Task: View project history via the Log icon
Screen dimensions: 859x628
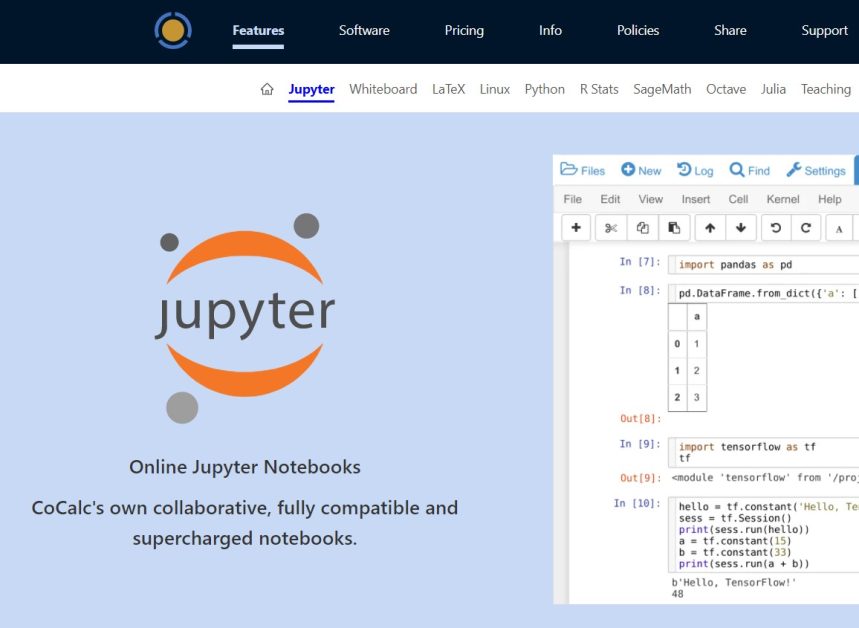Action: [x=695, y=170]
